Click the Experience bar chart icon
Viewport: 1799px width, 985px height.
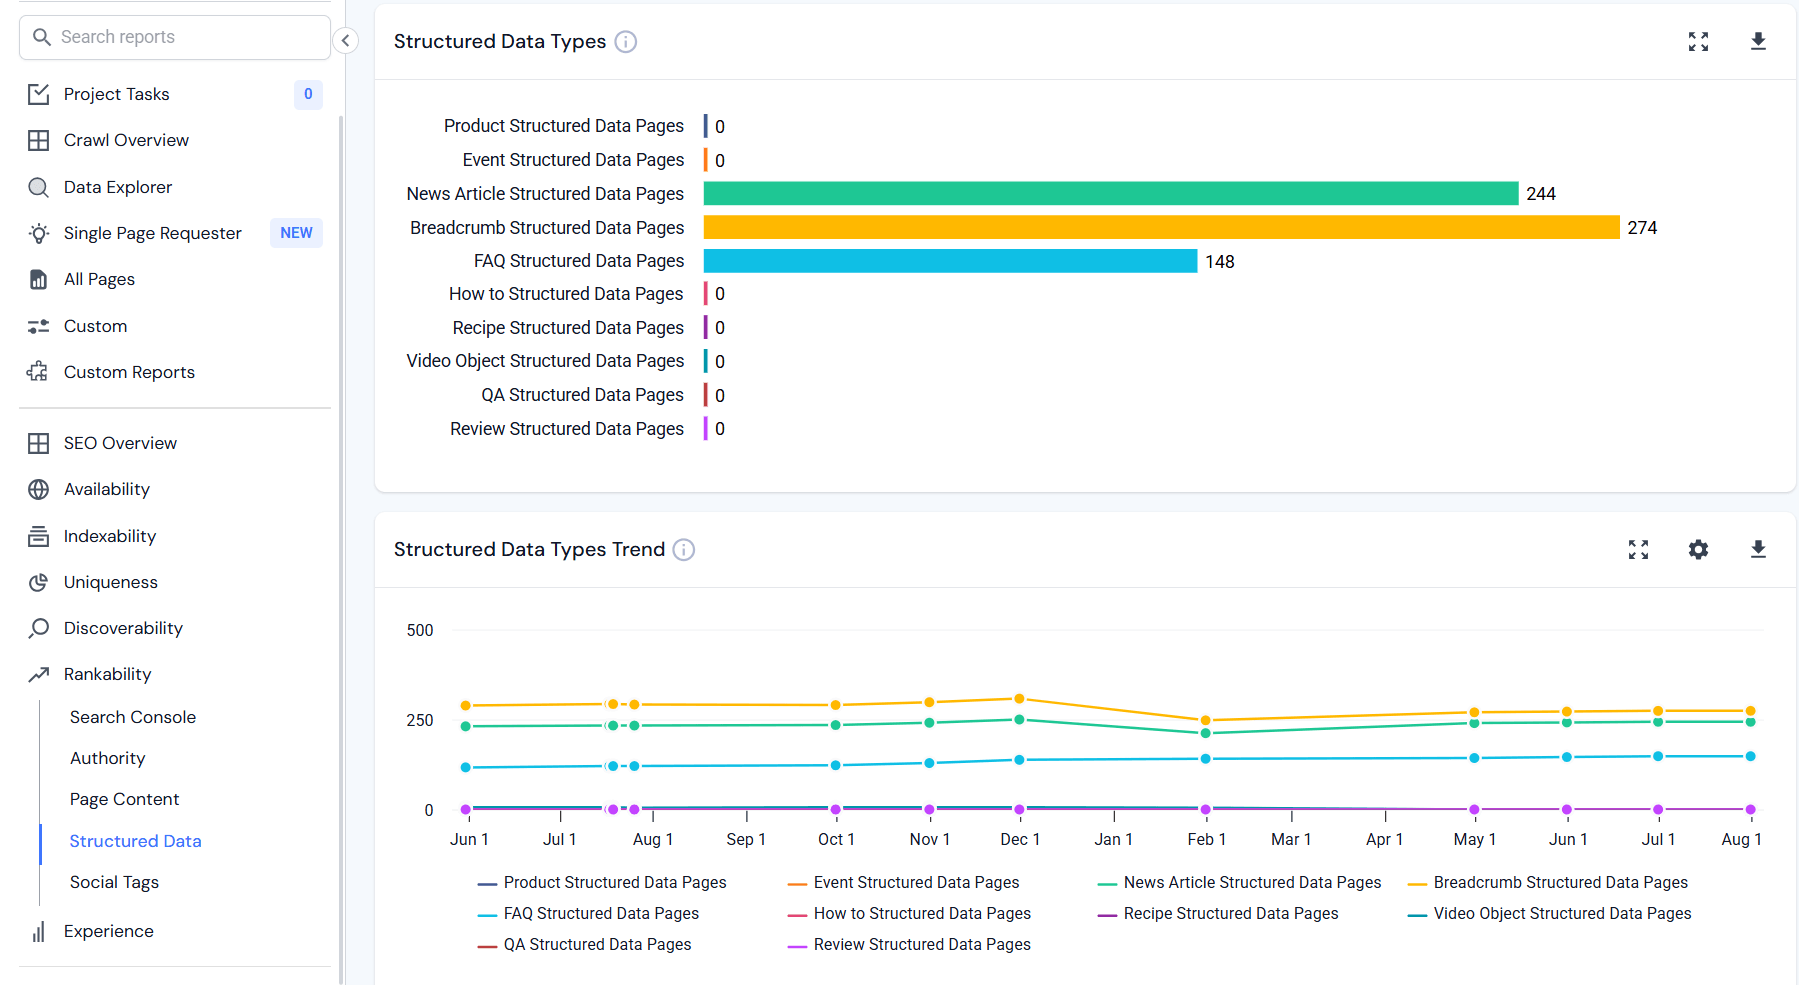point(38,931)
